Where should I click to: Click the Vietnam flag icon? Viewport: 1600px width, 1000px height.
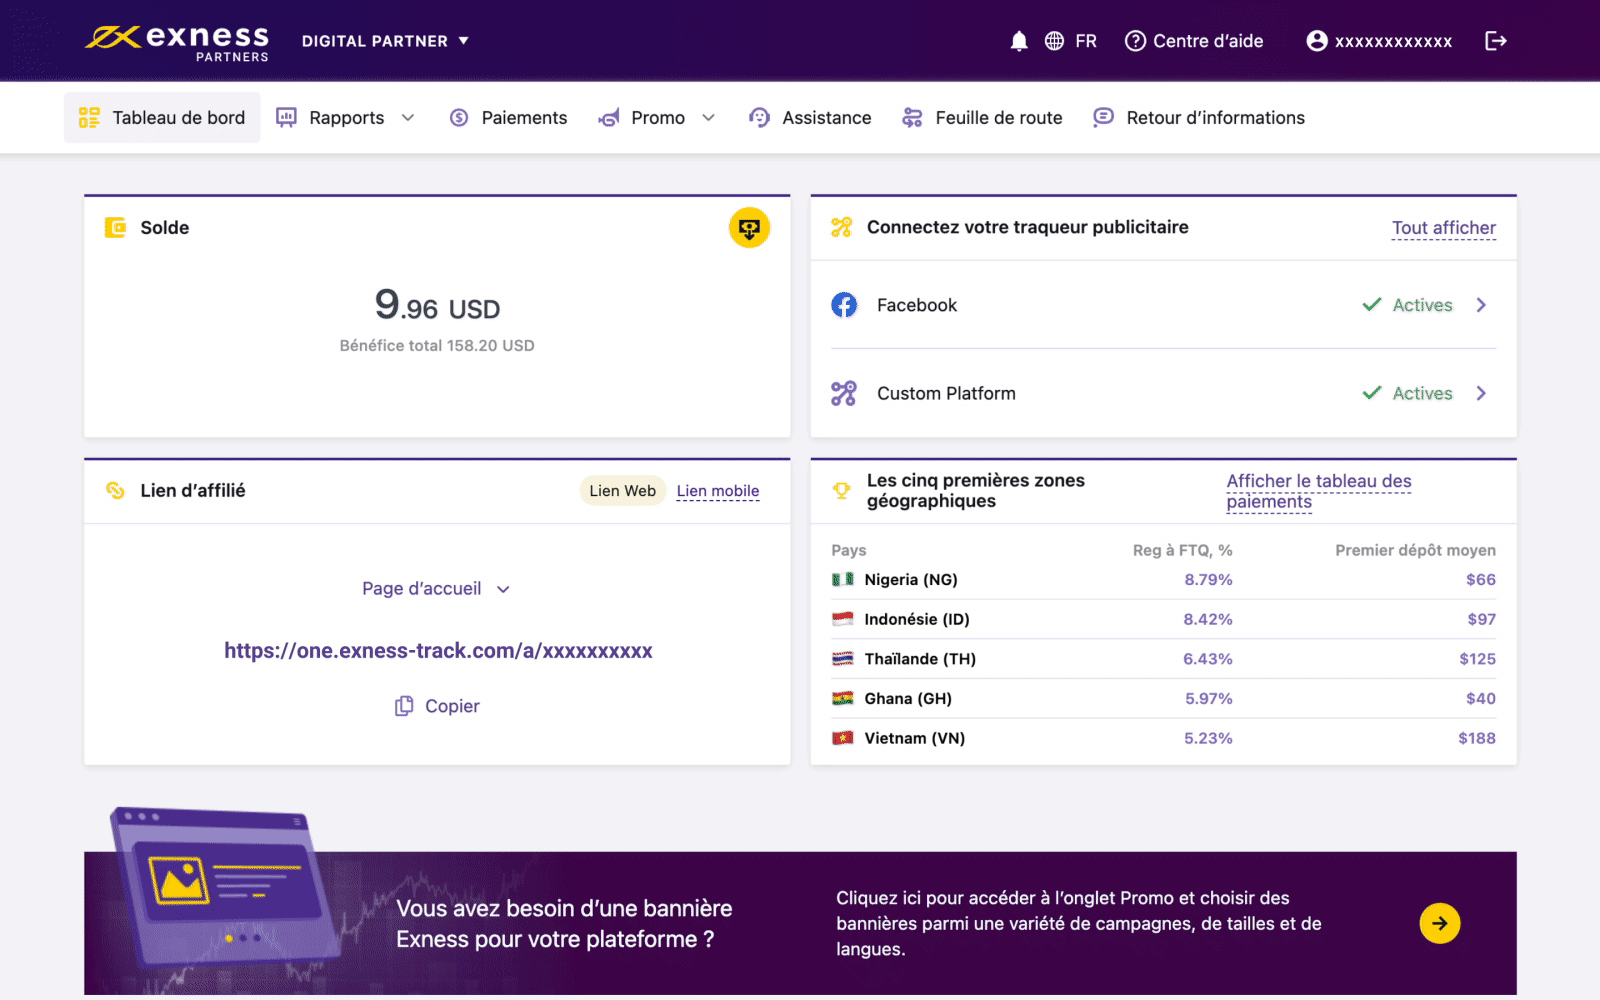(x=843, y=738)
